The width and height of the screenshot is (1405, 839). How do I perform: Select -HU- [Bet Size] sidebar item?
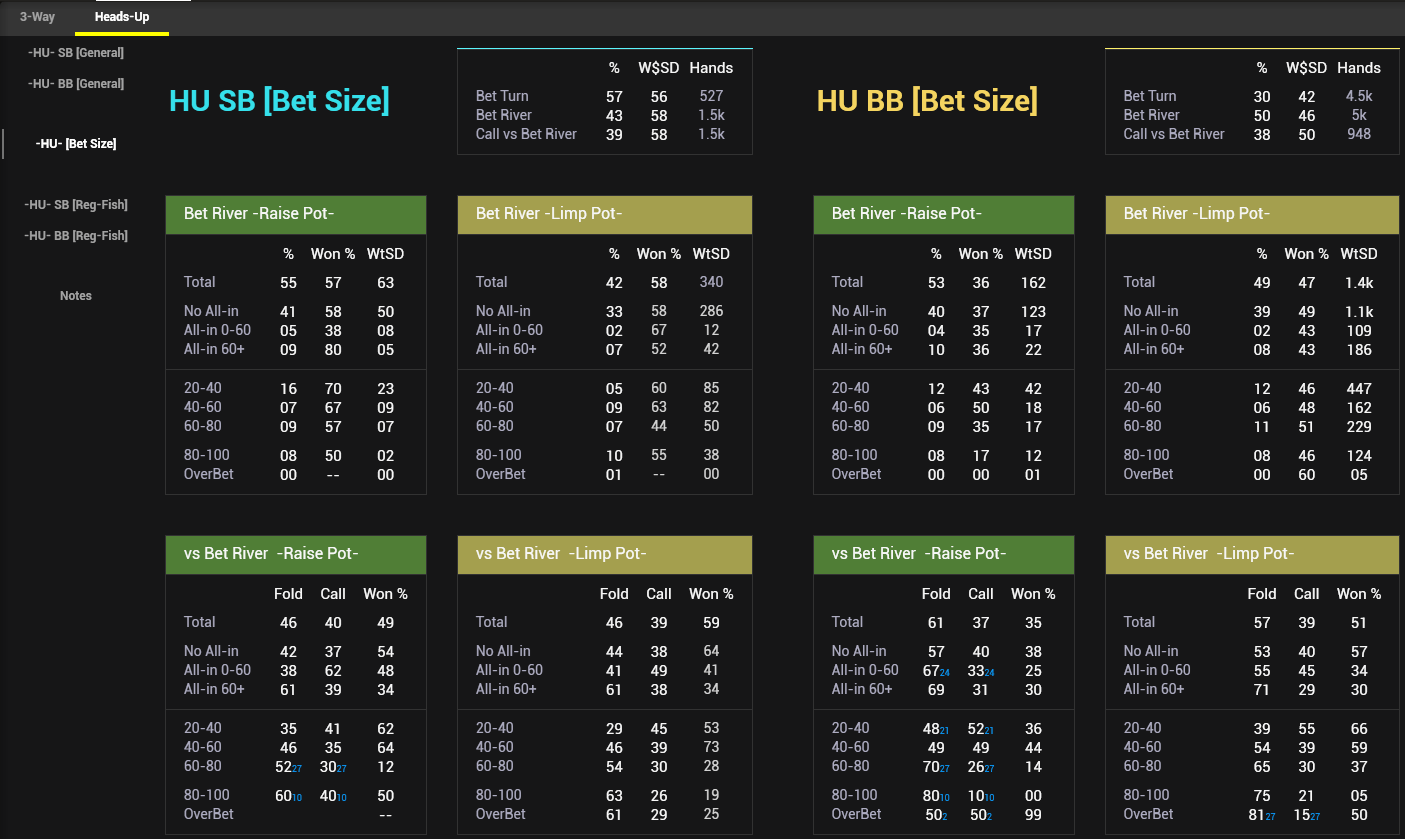76,144
